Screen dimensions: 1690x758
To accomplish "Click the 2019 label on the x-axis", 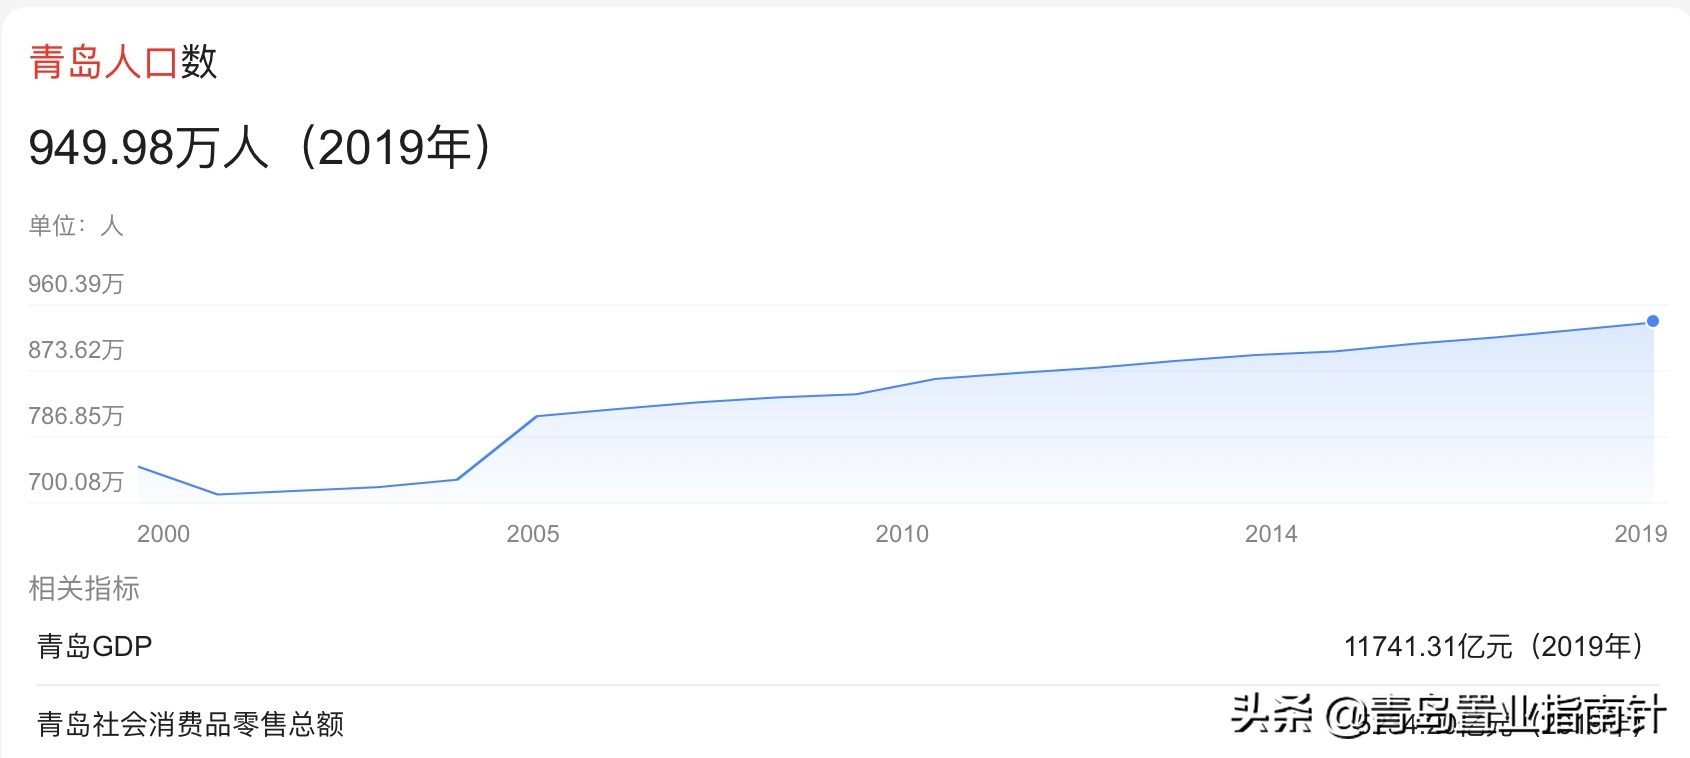I will (x=1640, y=534).
